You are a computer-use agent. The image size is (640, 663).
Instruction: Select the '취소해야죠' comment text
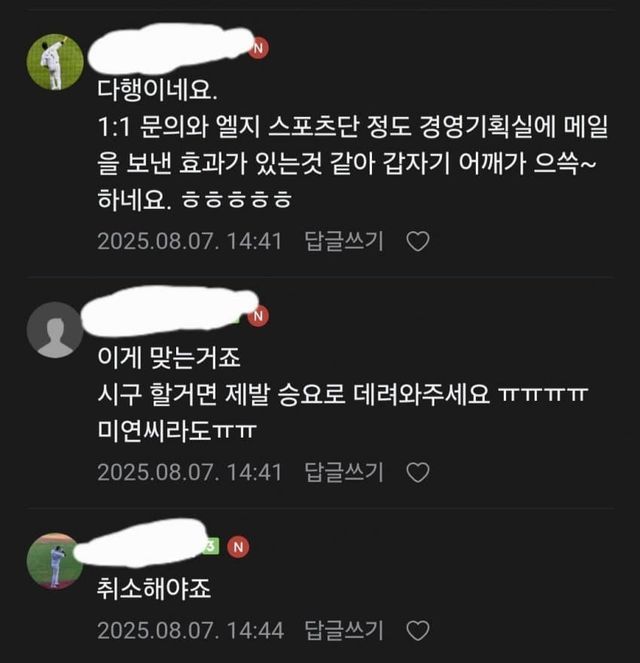click(x=154, y=588)
